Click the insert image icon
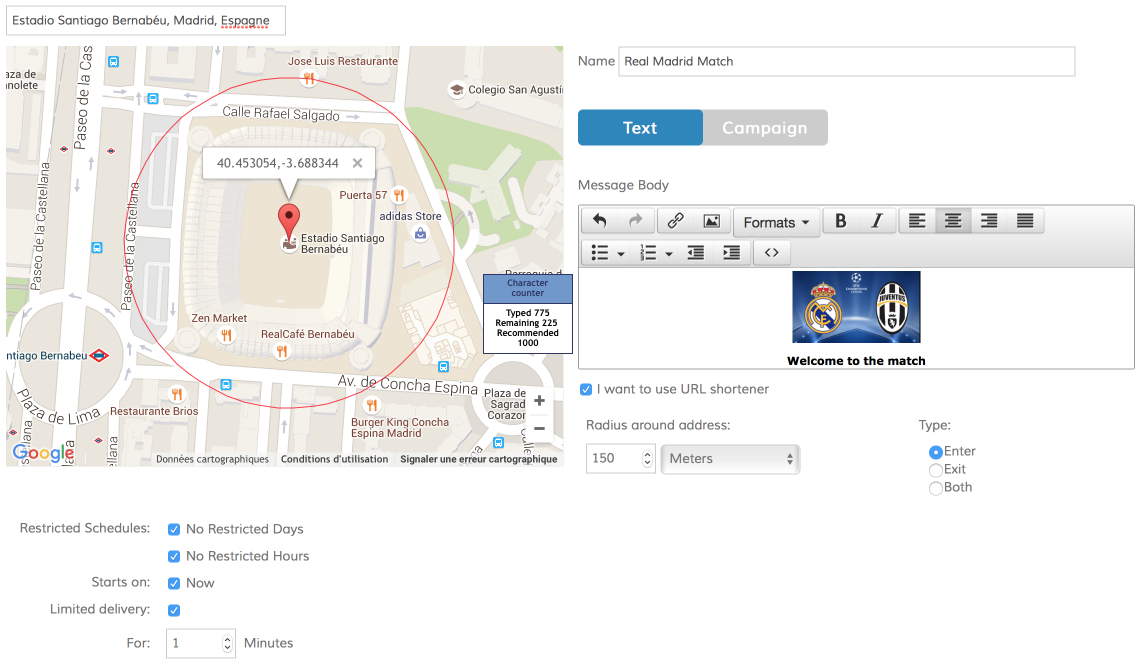Screen dimensions: 1137x668 tap(711, 221)
